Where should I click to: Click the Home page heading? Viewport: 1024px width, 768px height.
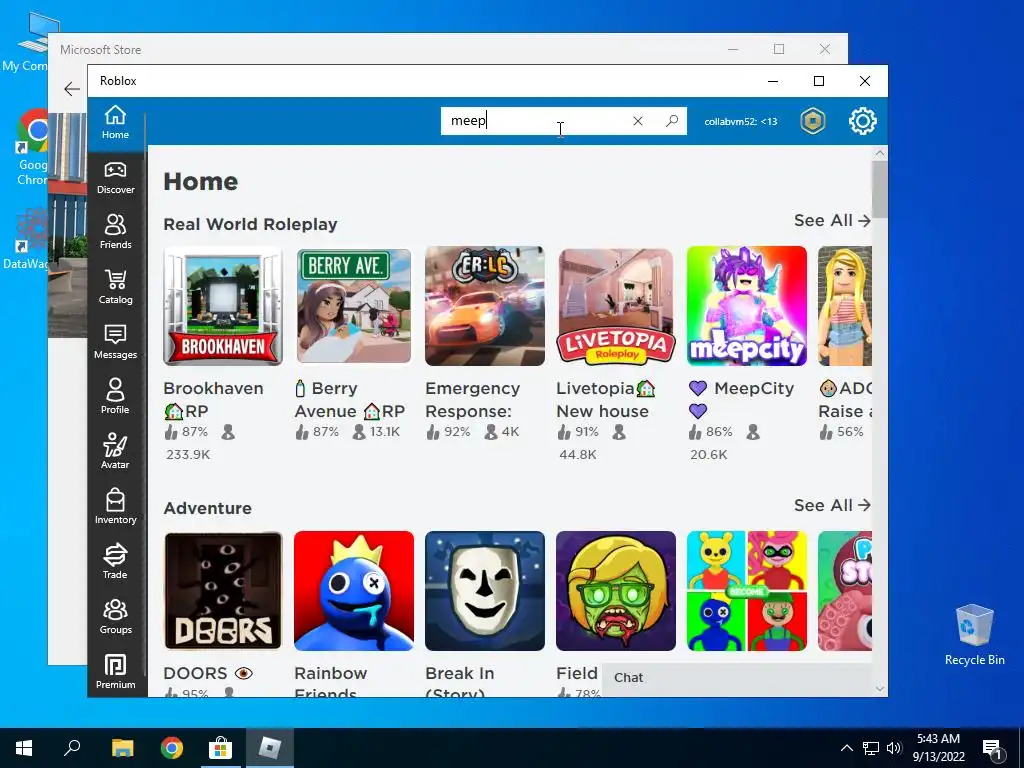click(200, 182)
